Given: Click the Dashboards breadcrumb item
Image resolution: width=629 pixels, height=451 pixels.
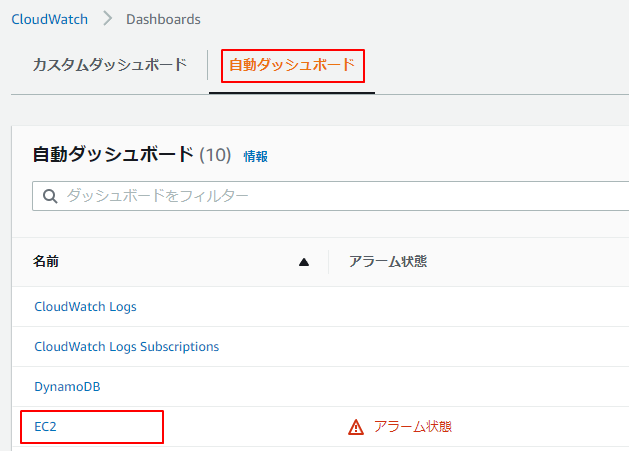Looking at the screenshot, I should (163, 19).
